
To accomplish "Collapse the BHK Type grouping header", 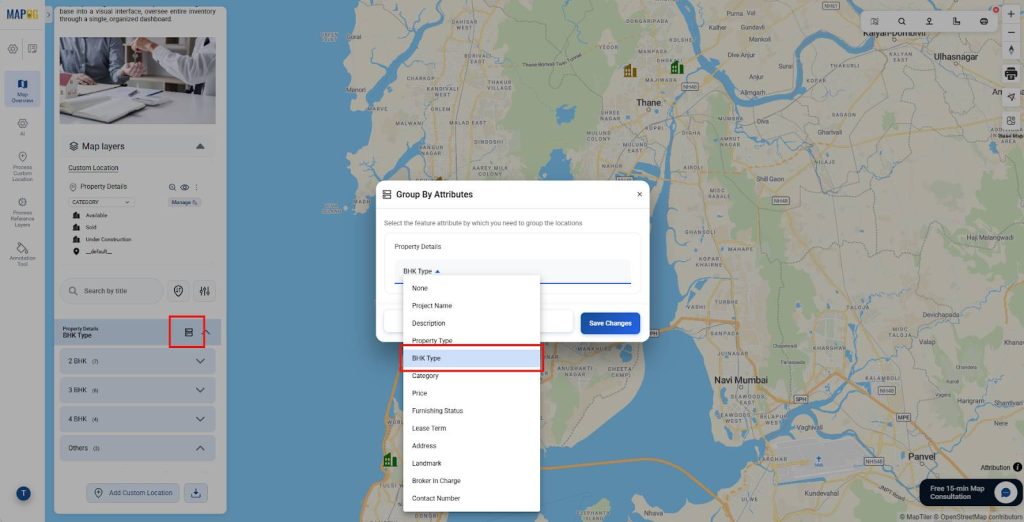I will click(x=207, y=333).
